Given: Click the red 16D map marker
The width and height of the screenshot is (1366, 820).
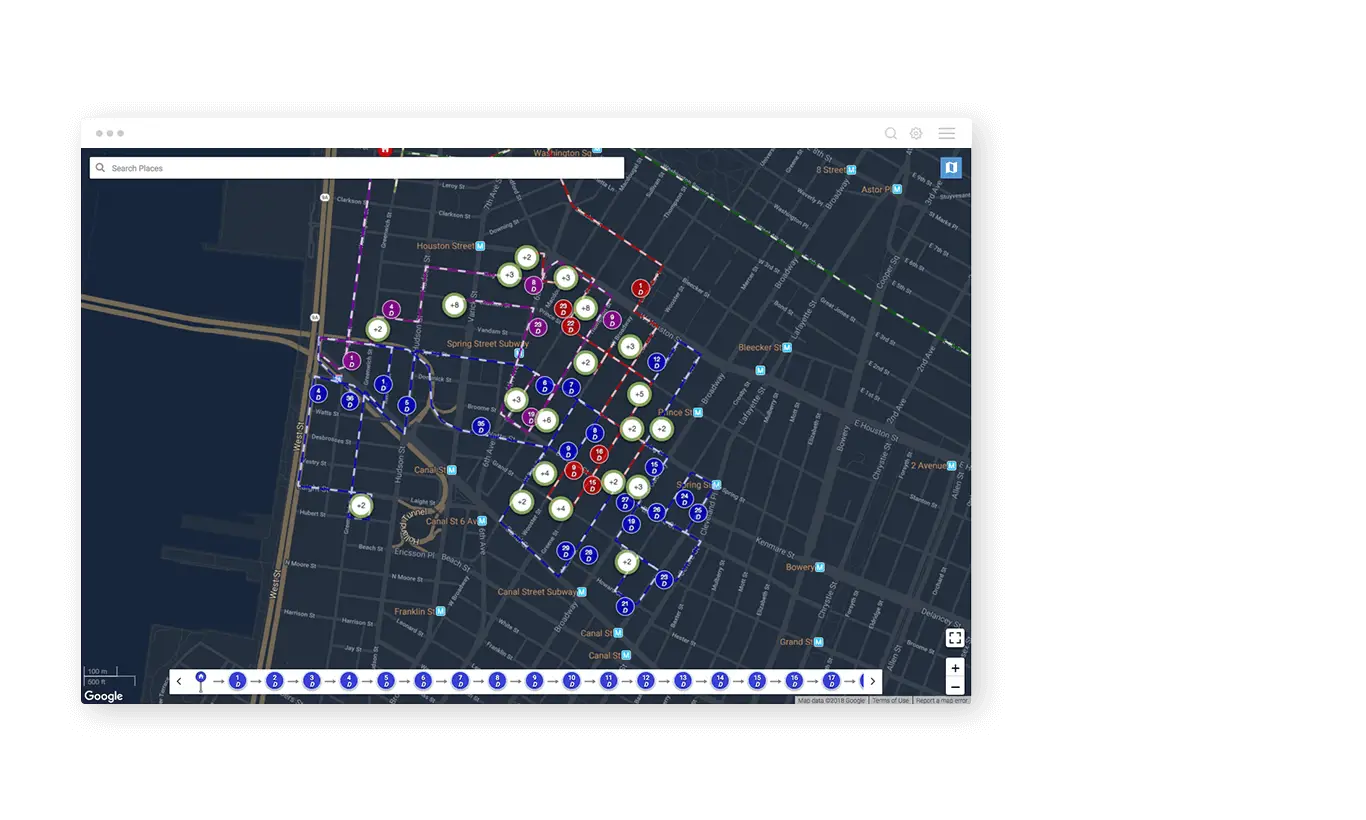Looking at the screenshot, I should pyautogui.click(x=599, y=455).
